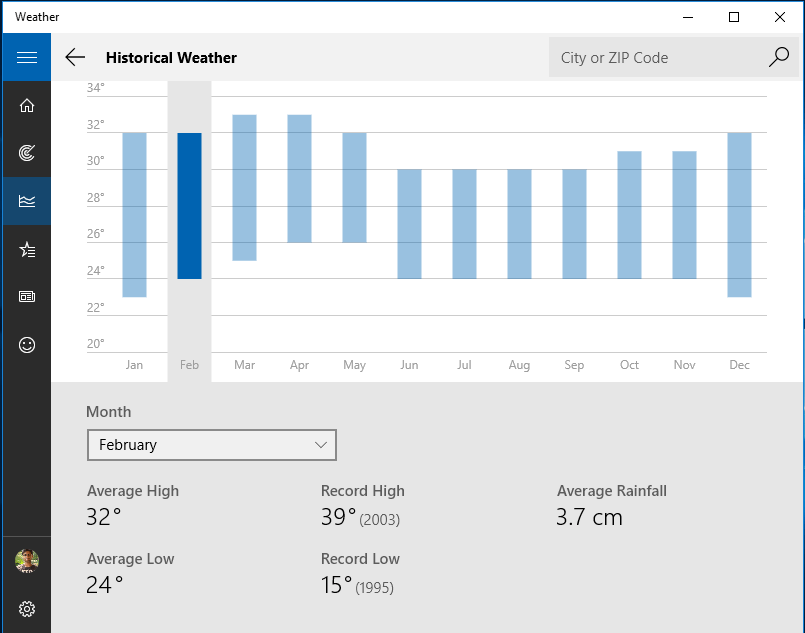
Task: Click the Average Low value 24°
Action: click(x=104, y=585)
